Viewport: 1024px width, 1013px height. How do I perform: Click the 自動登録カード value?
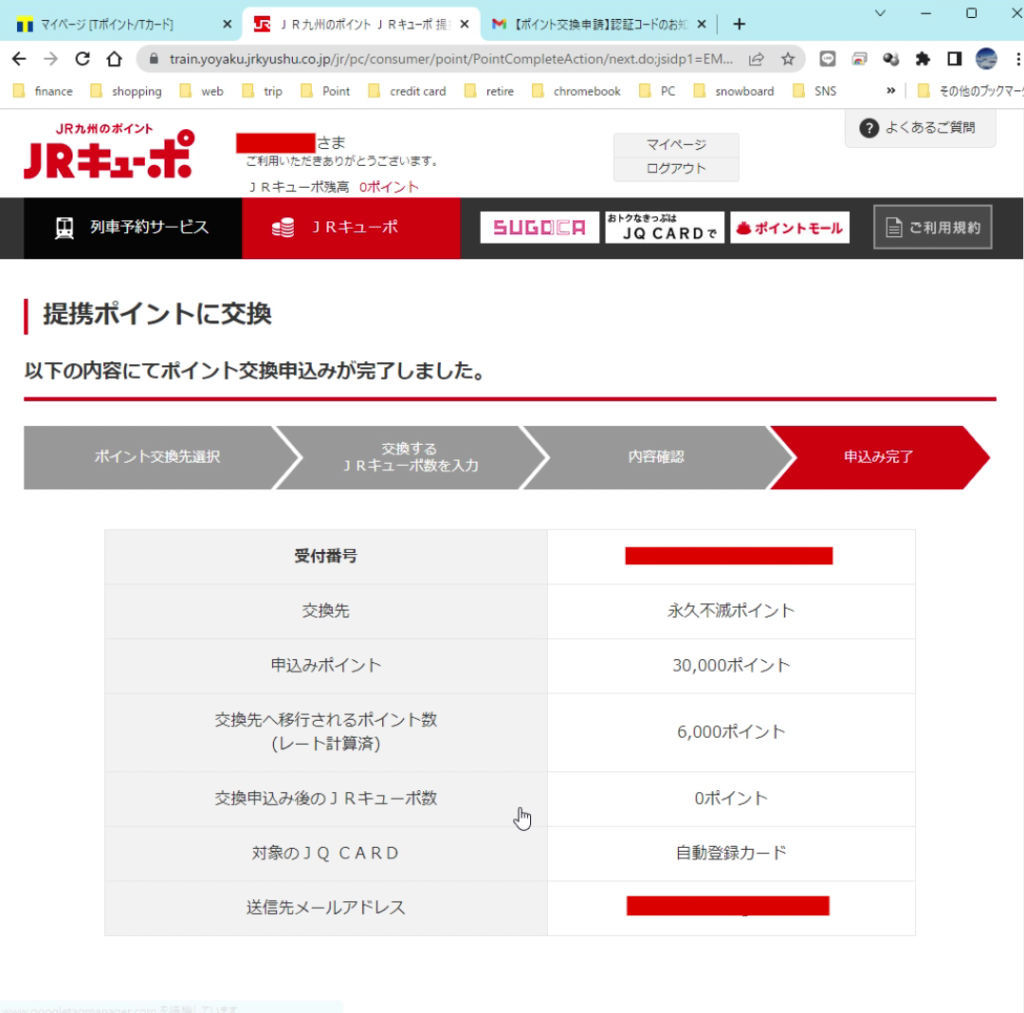point(731,853)
